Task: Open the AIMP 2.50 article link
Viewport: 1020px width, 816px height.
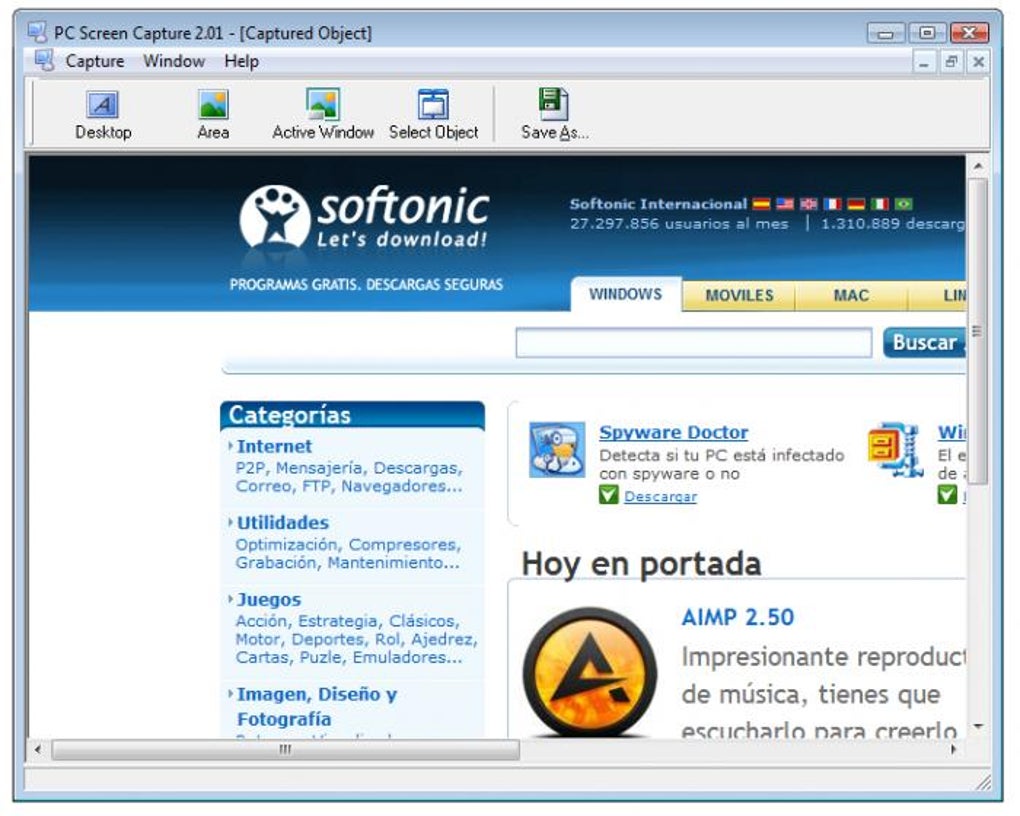Action: (x=738, y=617)
